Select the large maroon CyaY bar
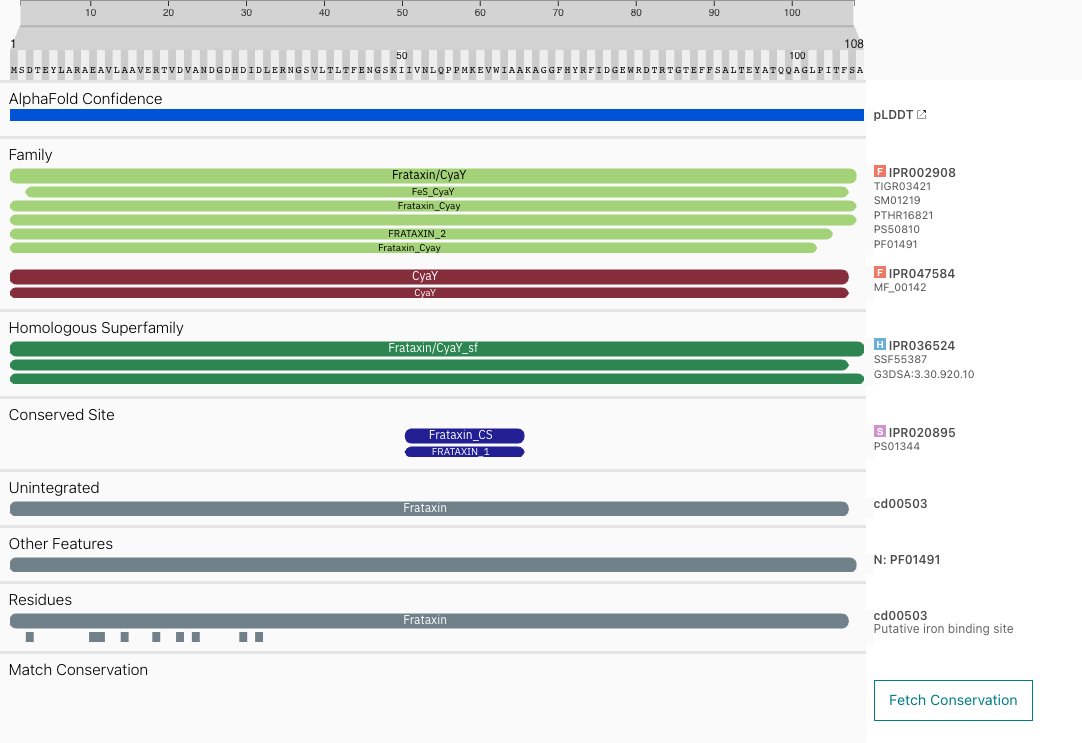1082x743 pixels. (429, 276)
